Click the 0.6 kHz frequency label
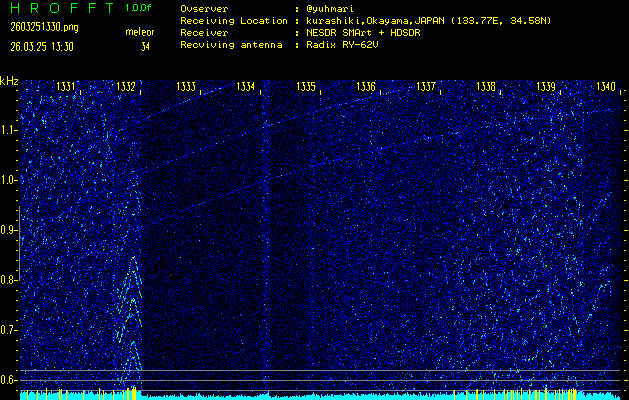Viewport: 629px width, 400px height. 9,379
